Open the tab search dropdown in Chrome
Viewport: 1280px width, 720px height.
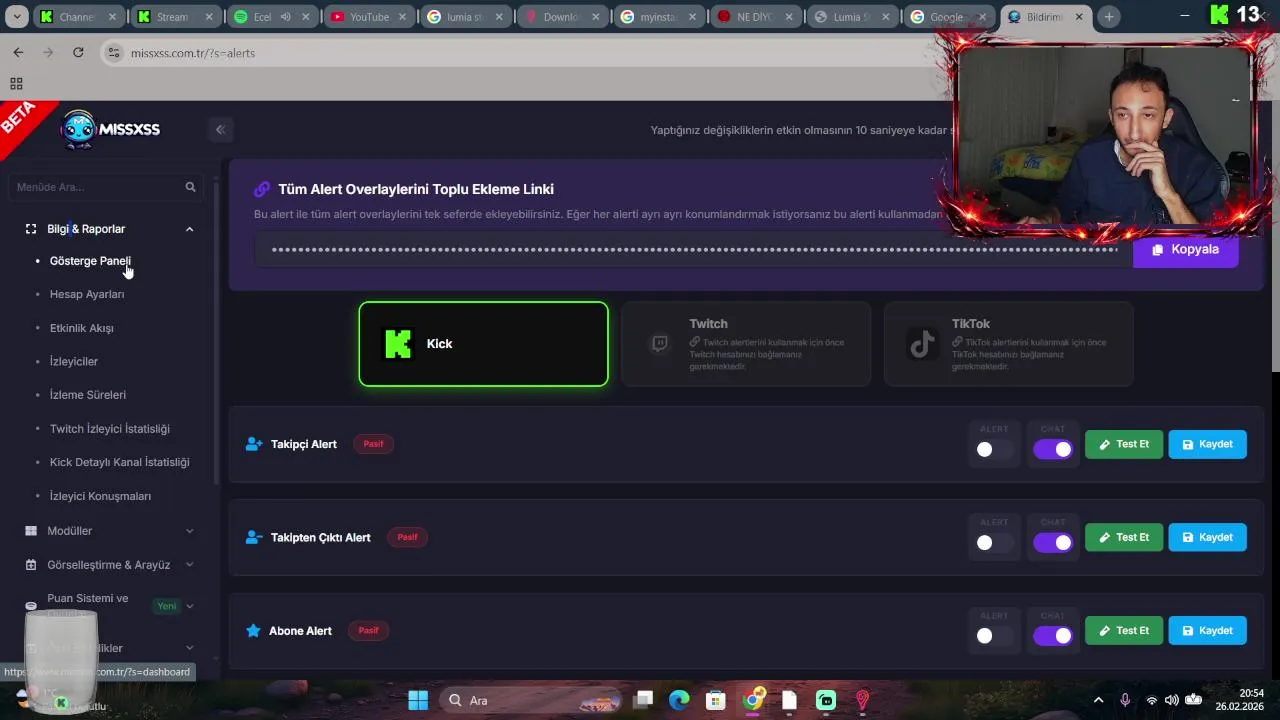17,17
